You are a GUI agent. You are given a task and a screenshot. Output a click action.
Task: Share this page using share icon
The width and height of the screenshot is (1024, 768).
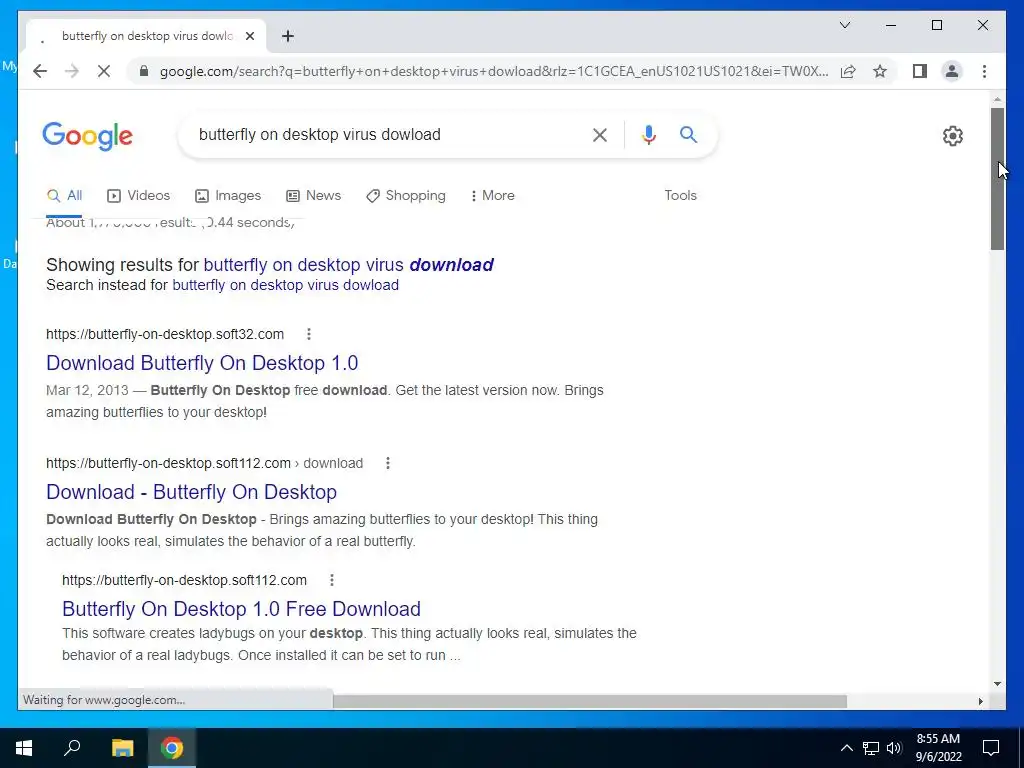point(848,71)
